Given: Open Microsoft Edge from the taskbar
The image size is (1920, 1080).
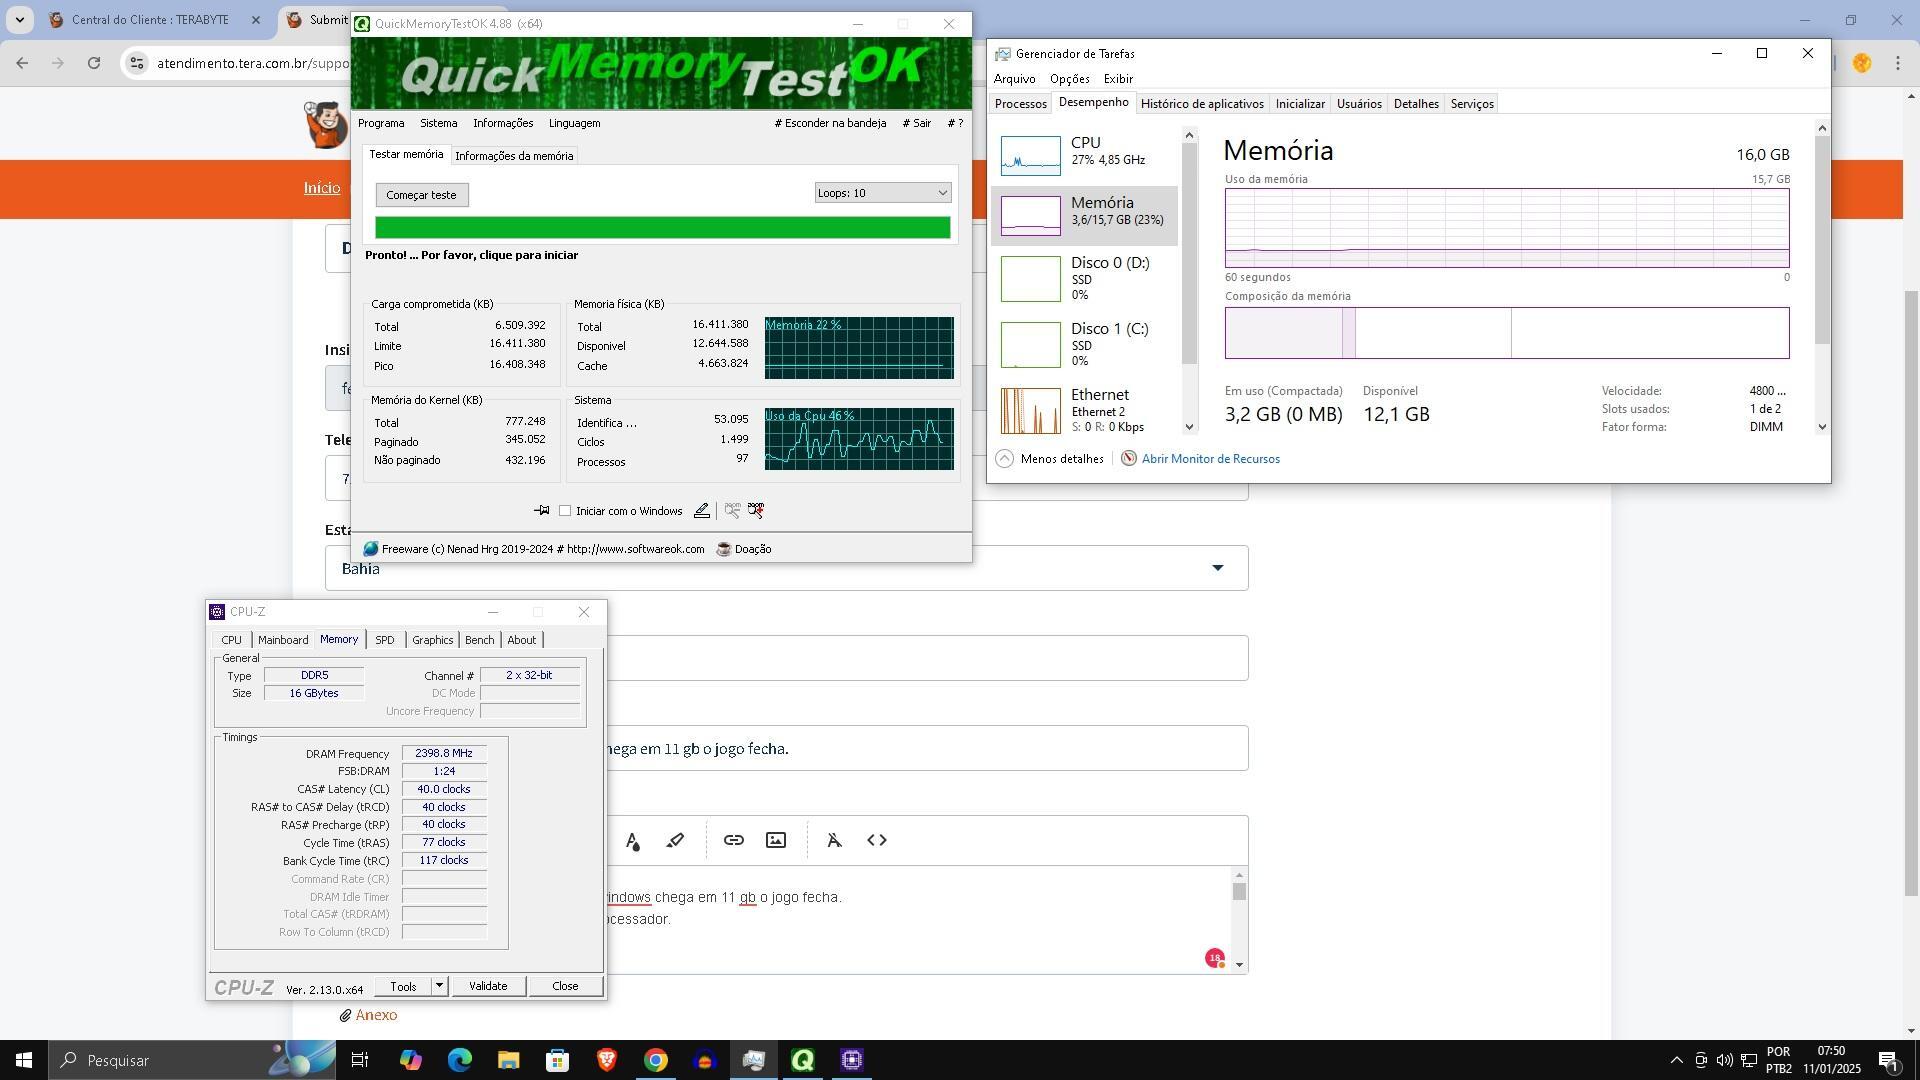Looking at the screenshot, I should coord(459,1060).
